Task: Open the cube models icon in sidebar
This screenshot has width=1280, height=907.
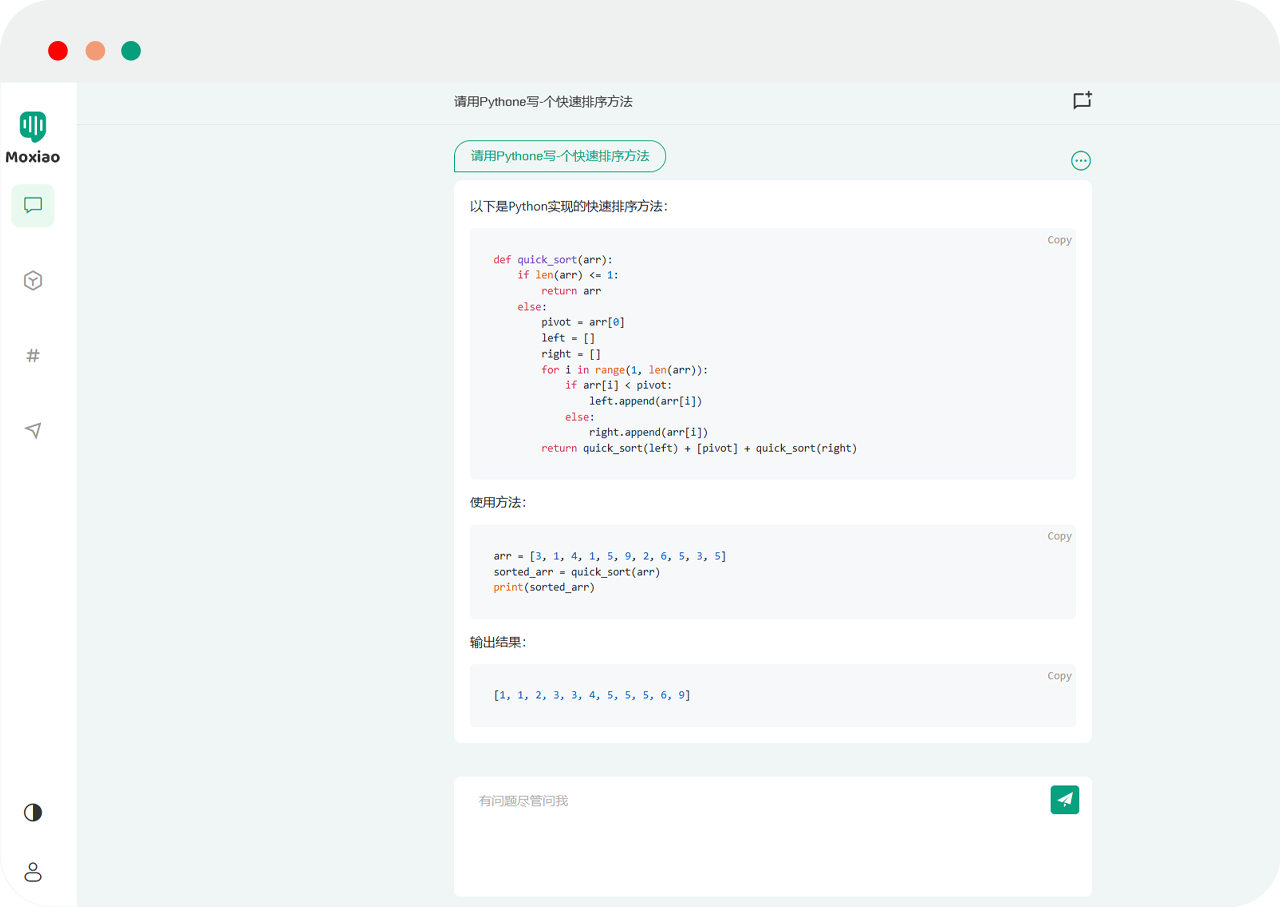Action: [33, 280]
